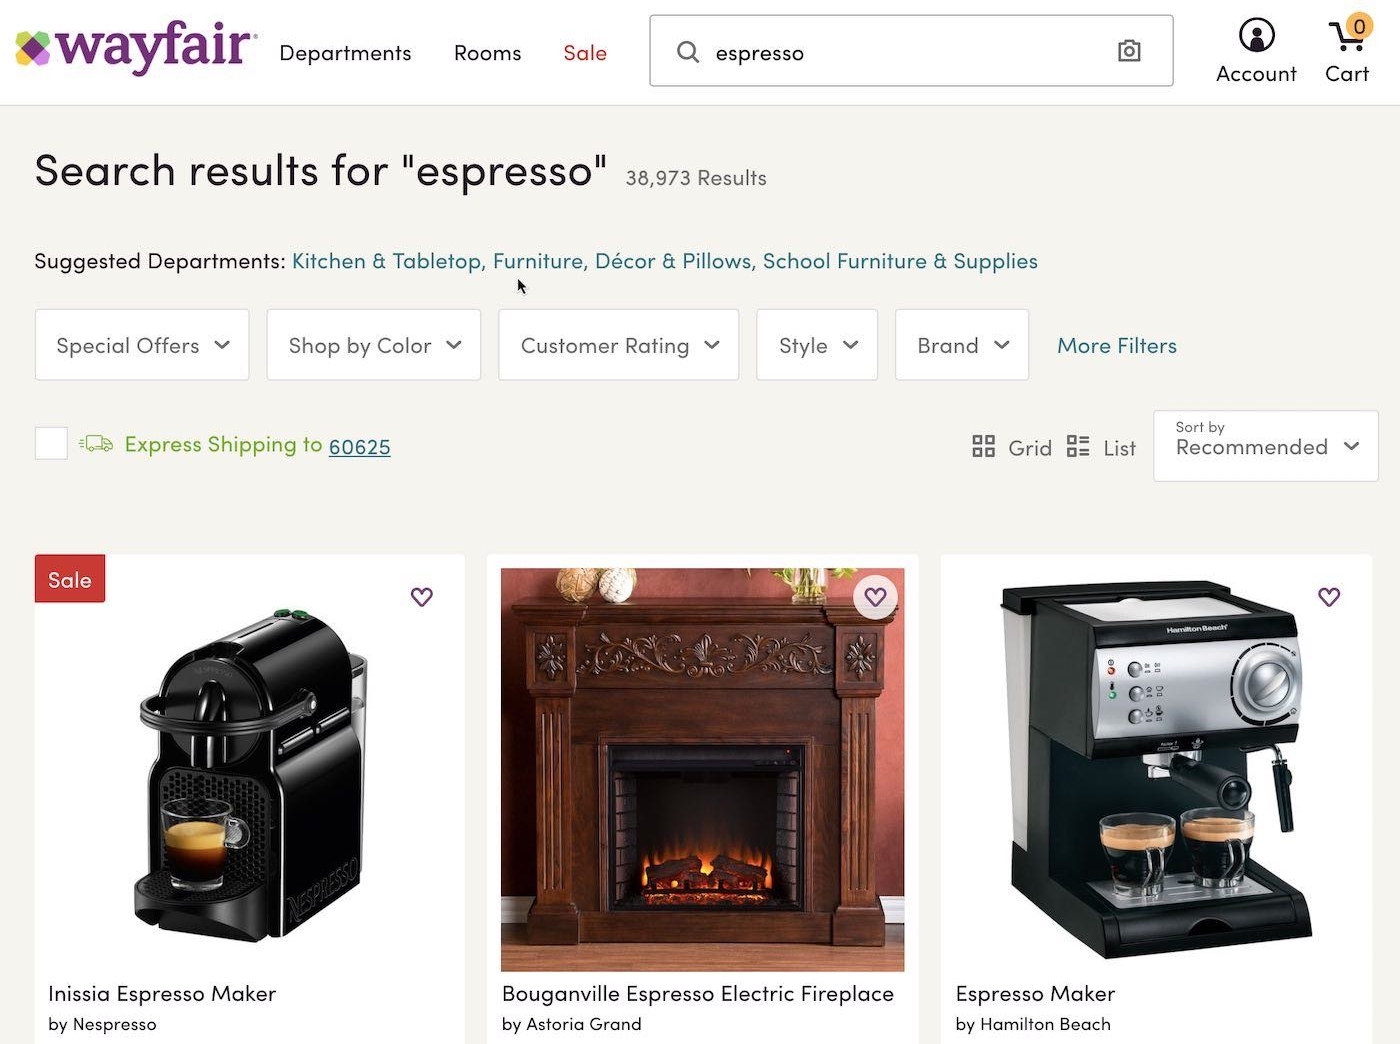This screenshot has width=1400, height=1044.
Task: Click the More Filters link
Action: tap(1117, 346)
